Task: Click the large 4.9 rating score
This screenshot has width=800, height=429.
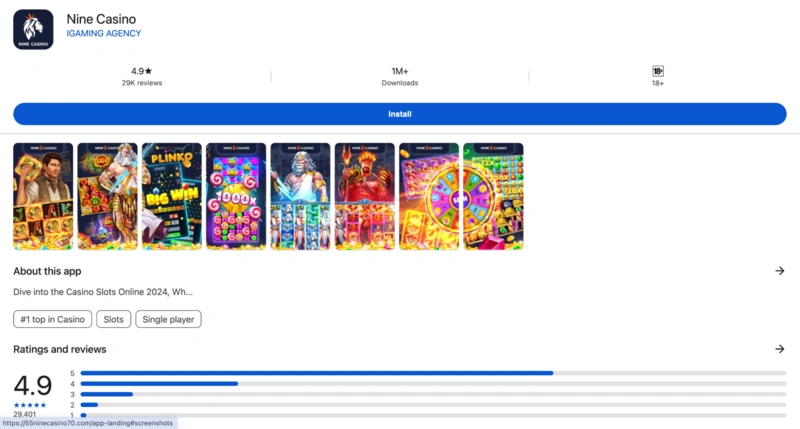Action: [x=33, y=385]
